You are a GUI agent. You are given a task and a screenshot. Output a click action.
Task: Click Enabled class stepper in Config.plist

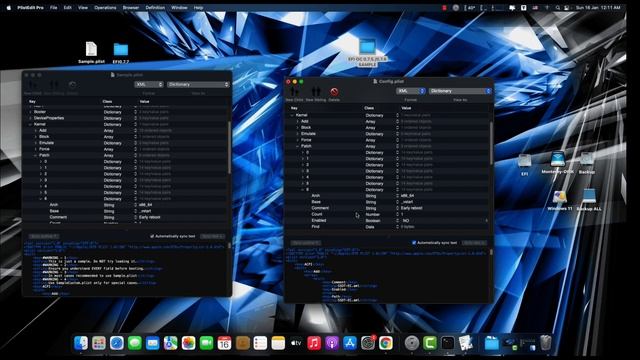tap(397, 220)
